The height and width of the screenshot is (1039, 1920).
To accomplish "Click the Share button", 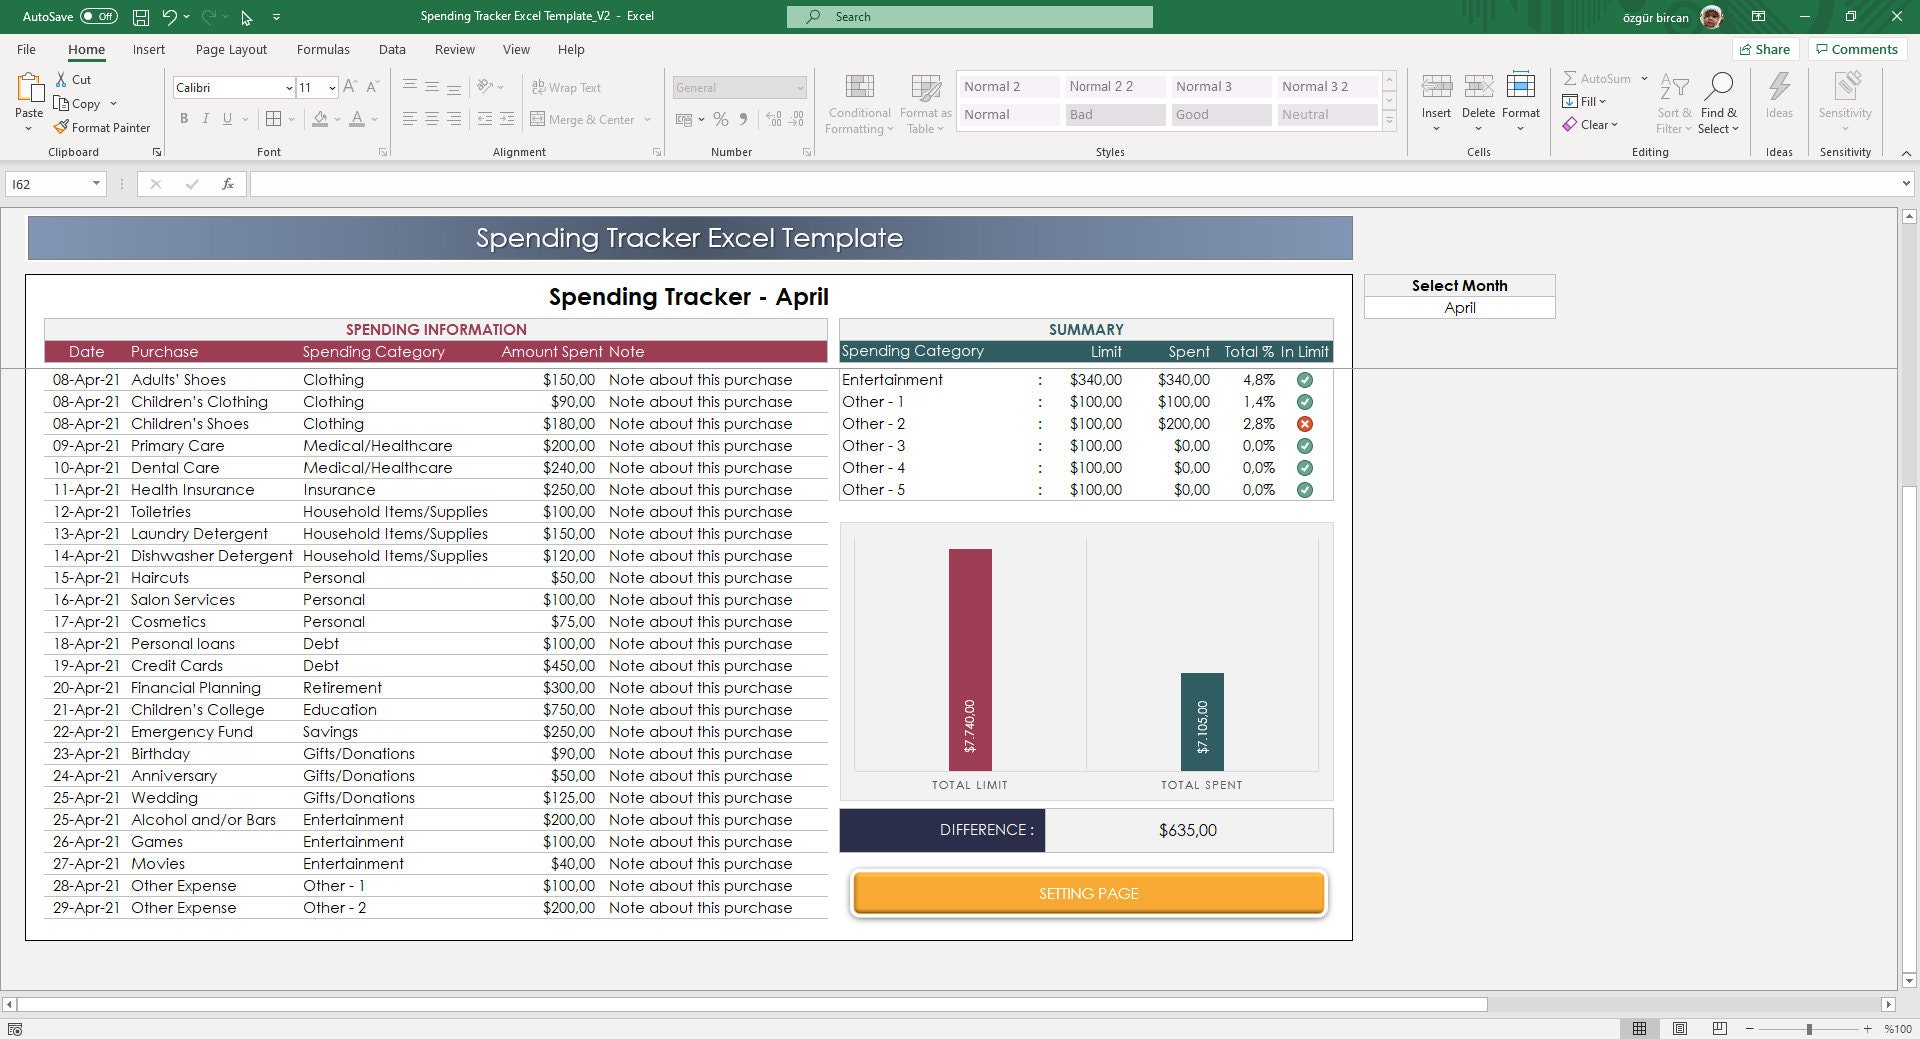I will [1765, 49].
